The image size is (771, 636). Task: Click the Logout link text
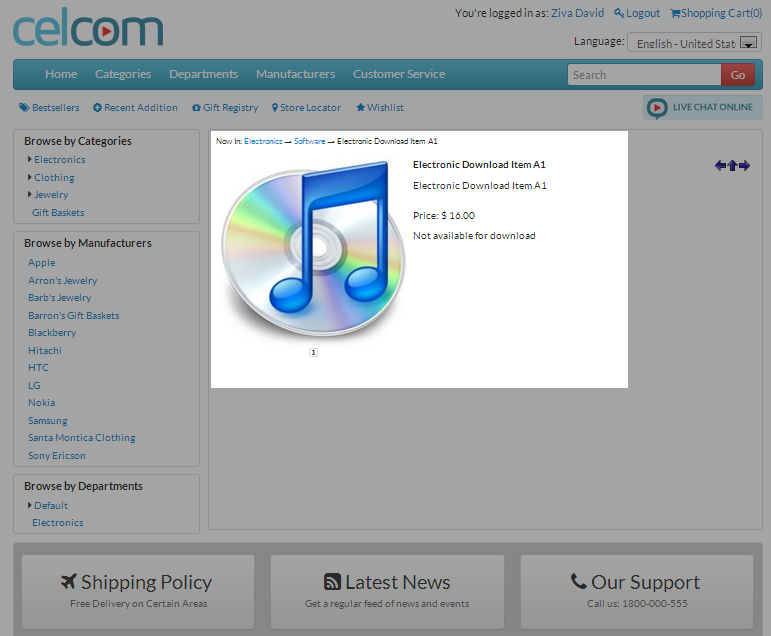pyautogui.click(x=643, y=13)
